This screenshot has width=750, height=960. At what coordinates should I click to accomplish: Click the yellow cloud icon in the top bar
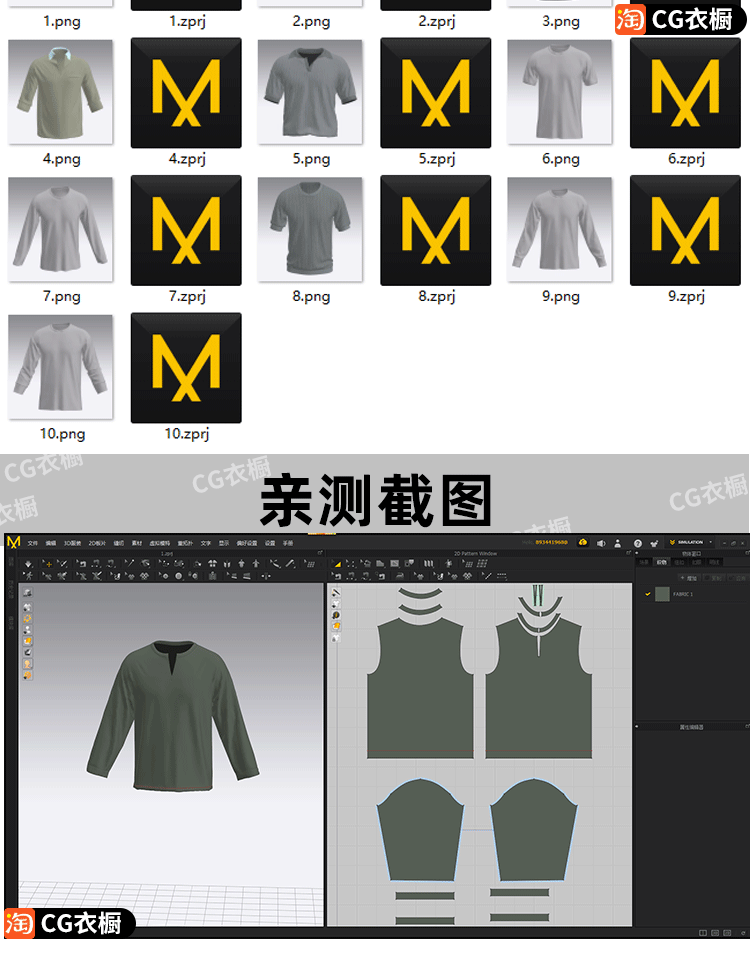click(x=582, y=542)
